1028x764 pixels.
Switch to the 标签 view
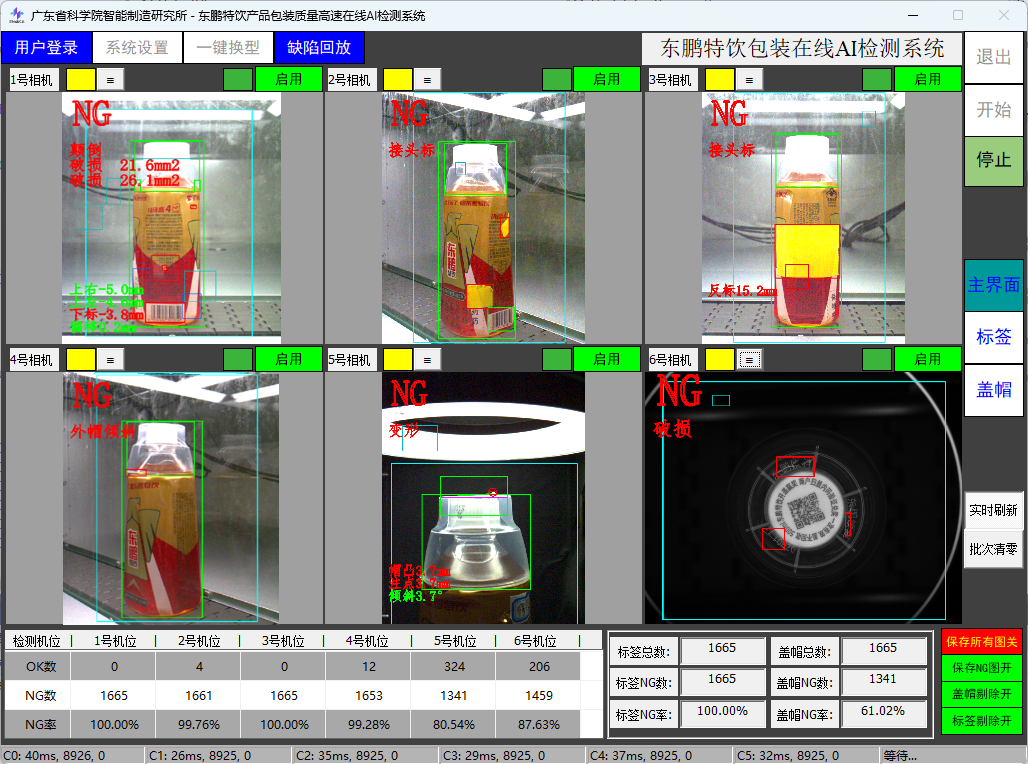point(993,337)
